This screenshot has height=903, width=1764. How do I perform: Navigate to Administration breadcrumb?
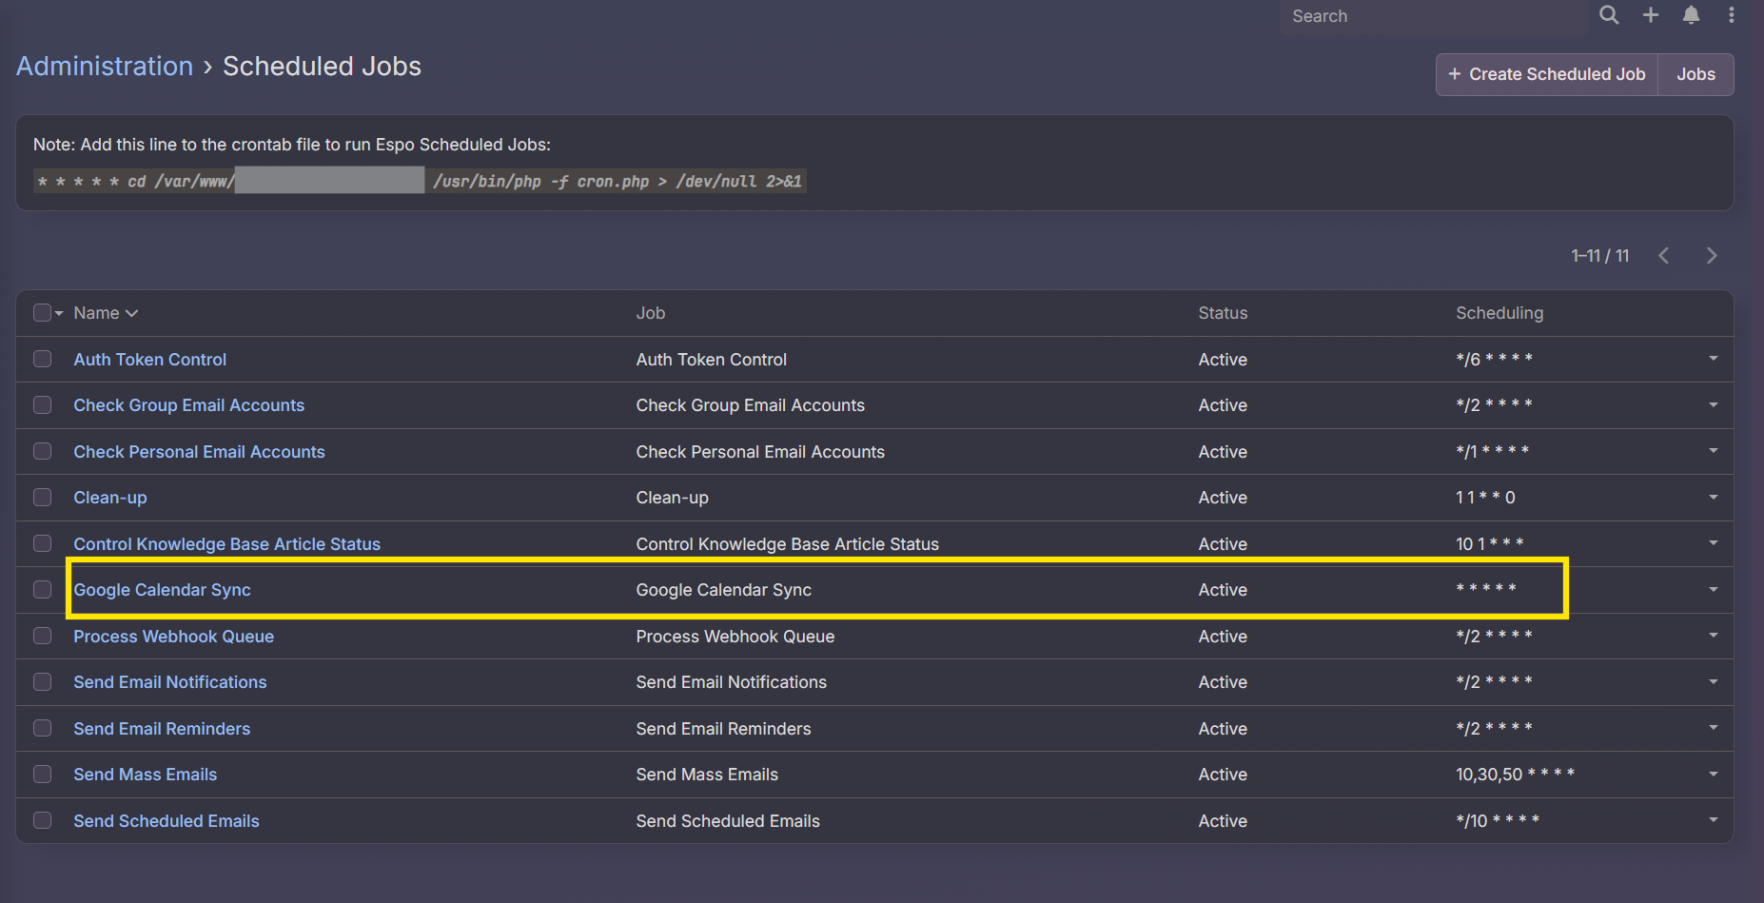click(104, 66)
